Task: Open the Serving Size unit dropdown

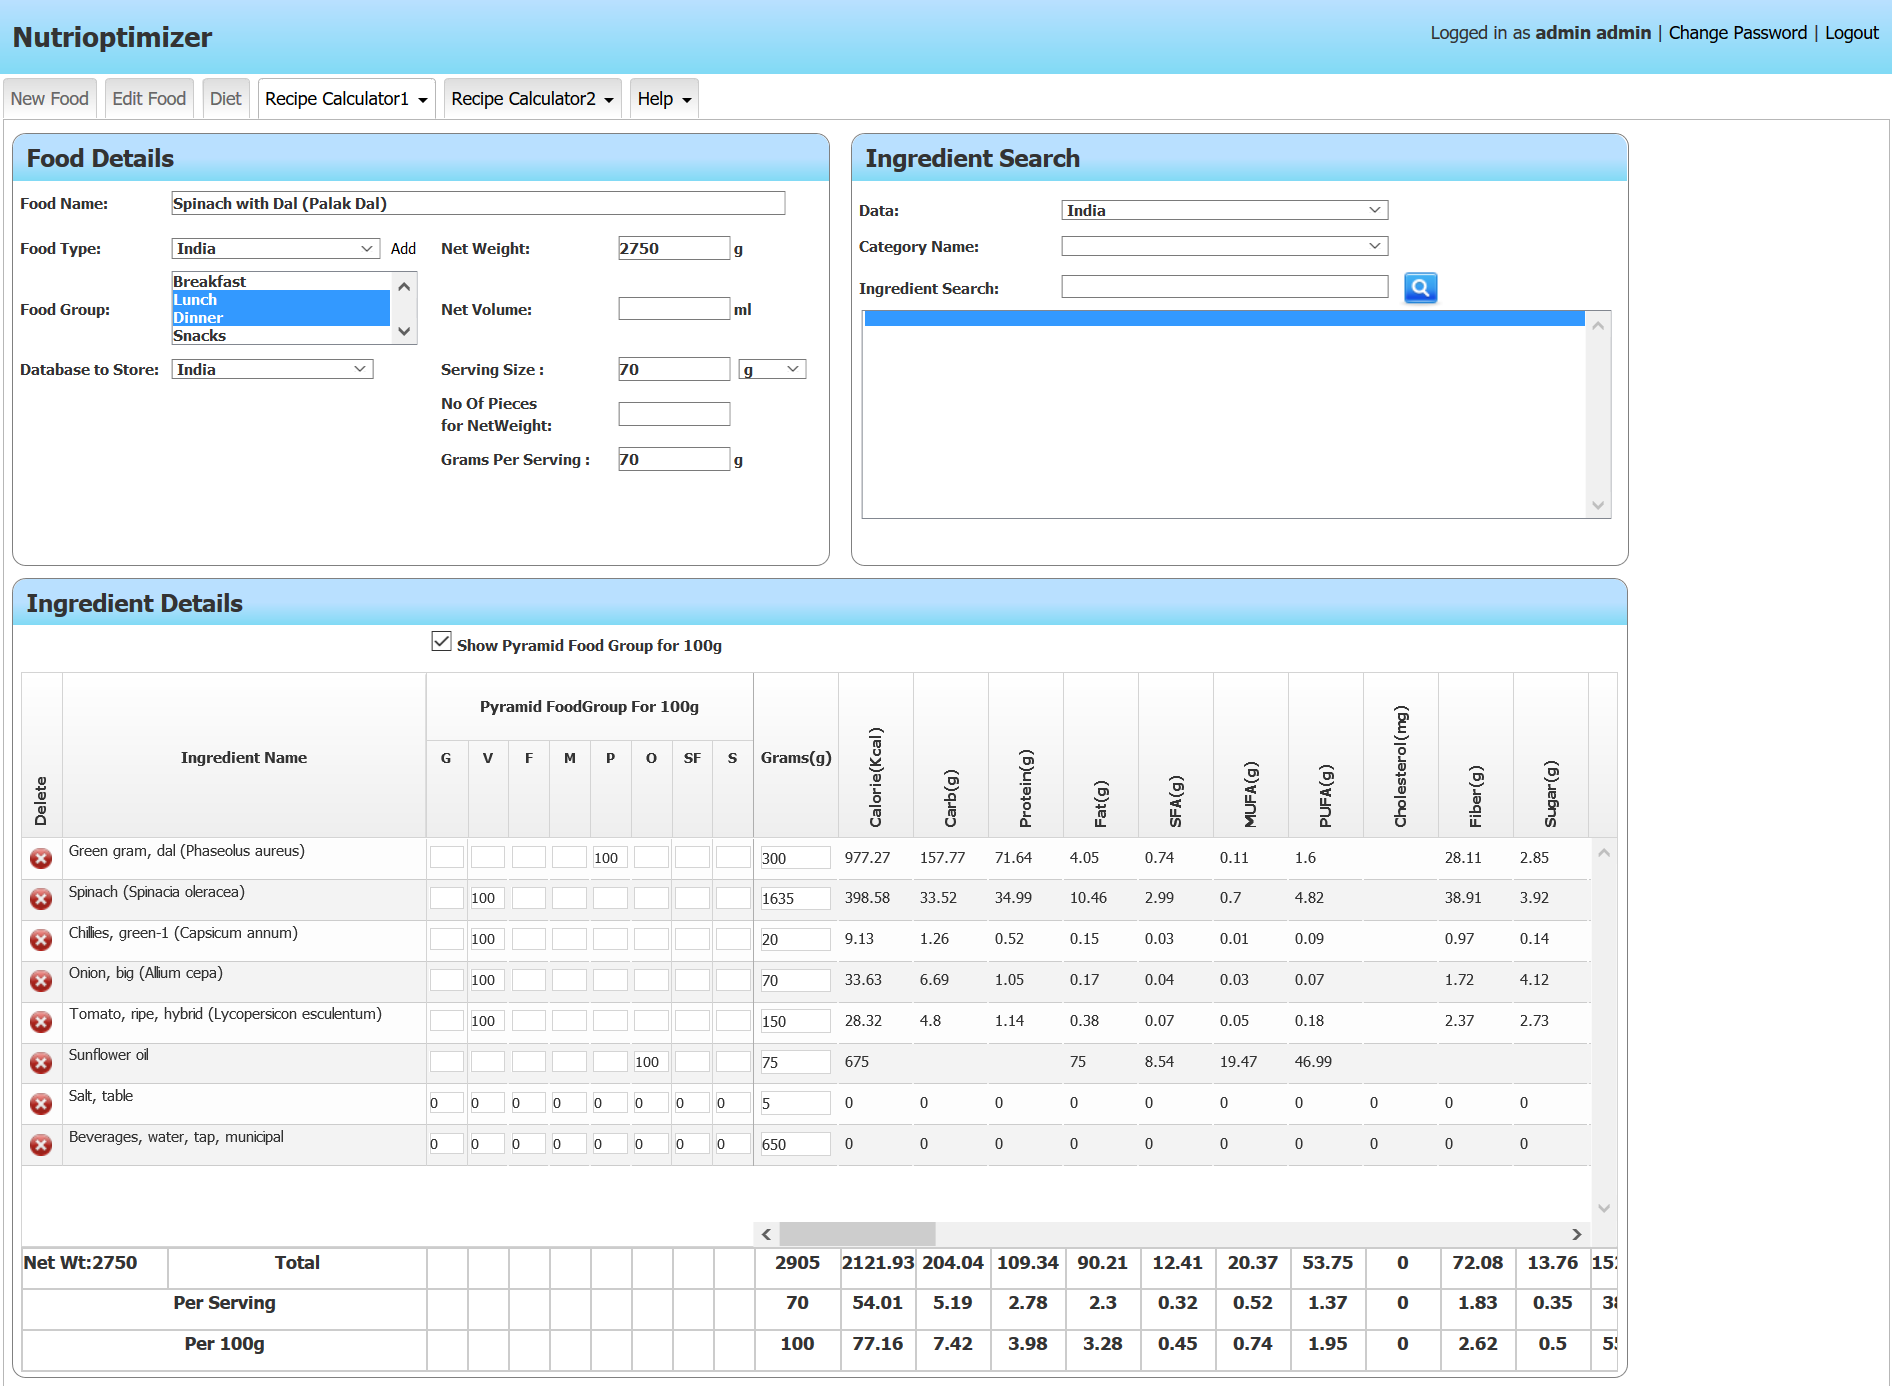Action: (772, 370)
